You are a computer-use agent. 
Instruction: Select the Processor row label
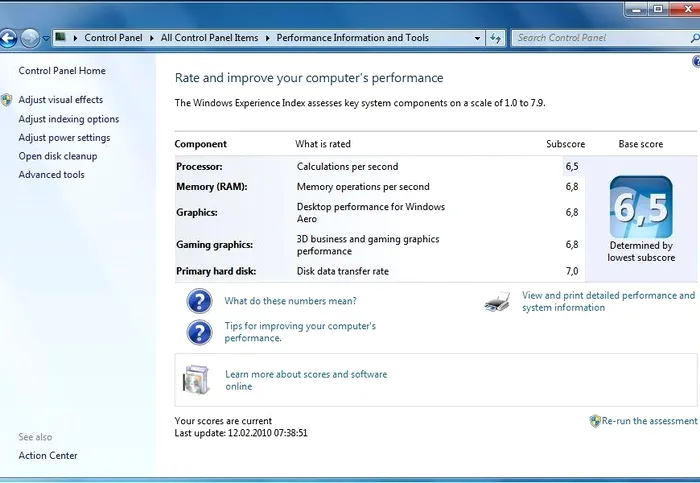pos(199,167)
